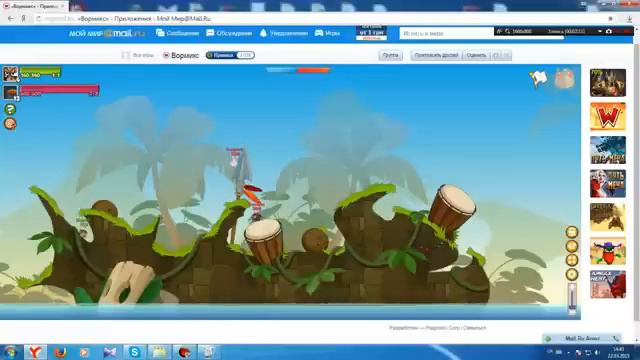Click the fourth round yellow camera button
Viewport: 640px width, 360px height.
pyautogui.click(x=572, y=274)
